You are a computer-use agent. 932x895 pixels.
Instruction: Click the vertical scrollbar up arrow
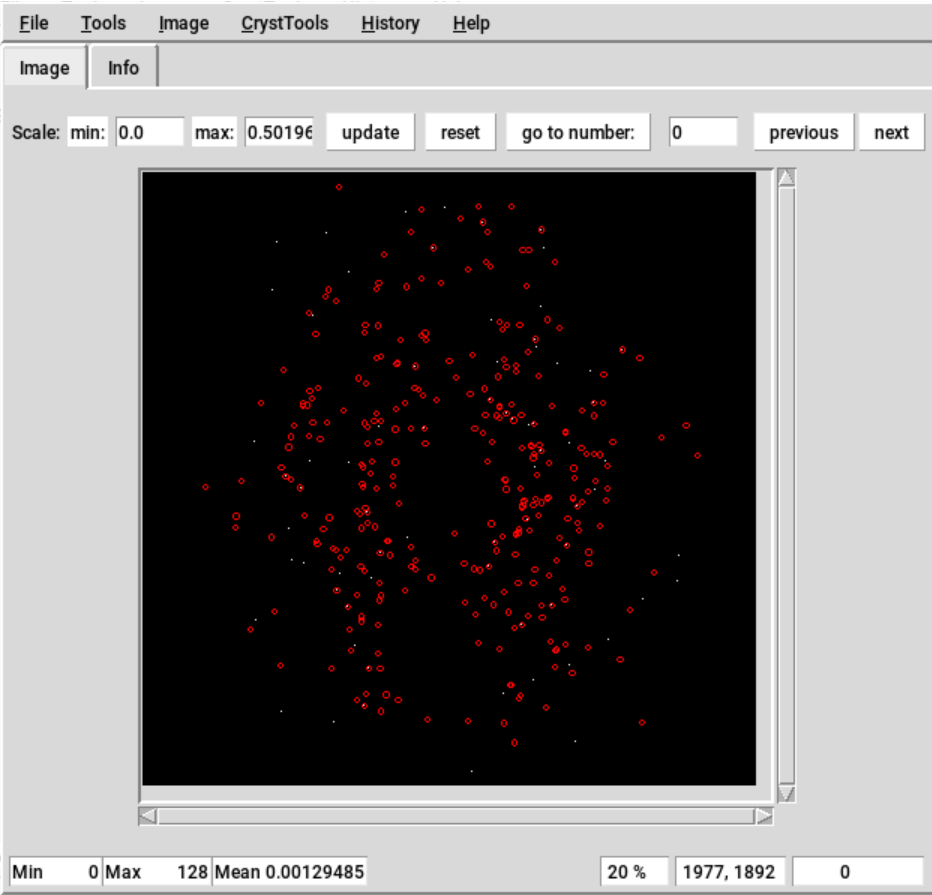(786, 179)
